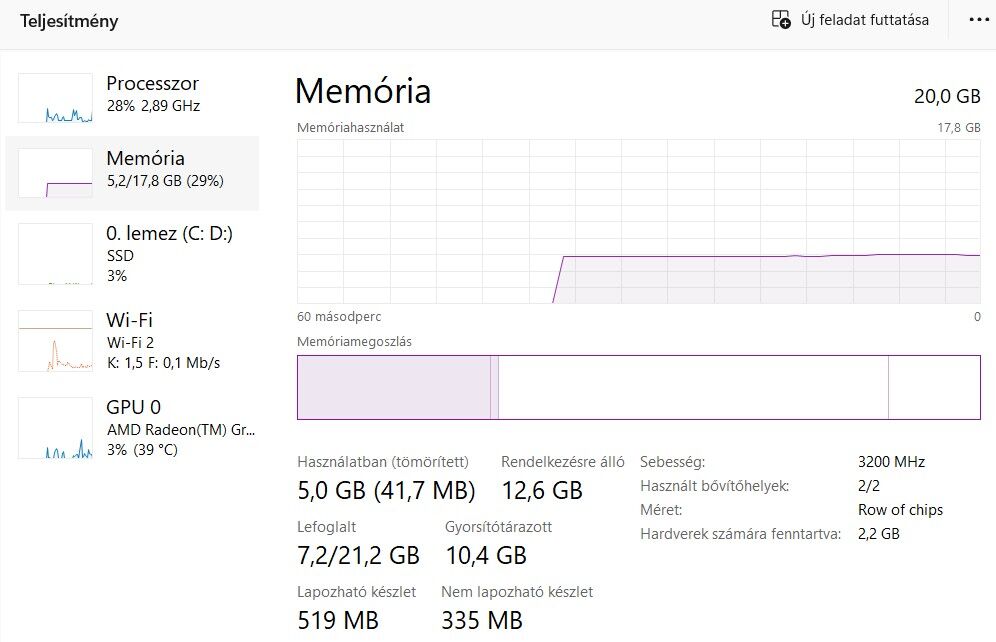Select the Memória mini graph thumbnail
Image resolution: width=996 pixels, height=642 pixels.
55,173
